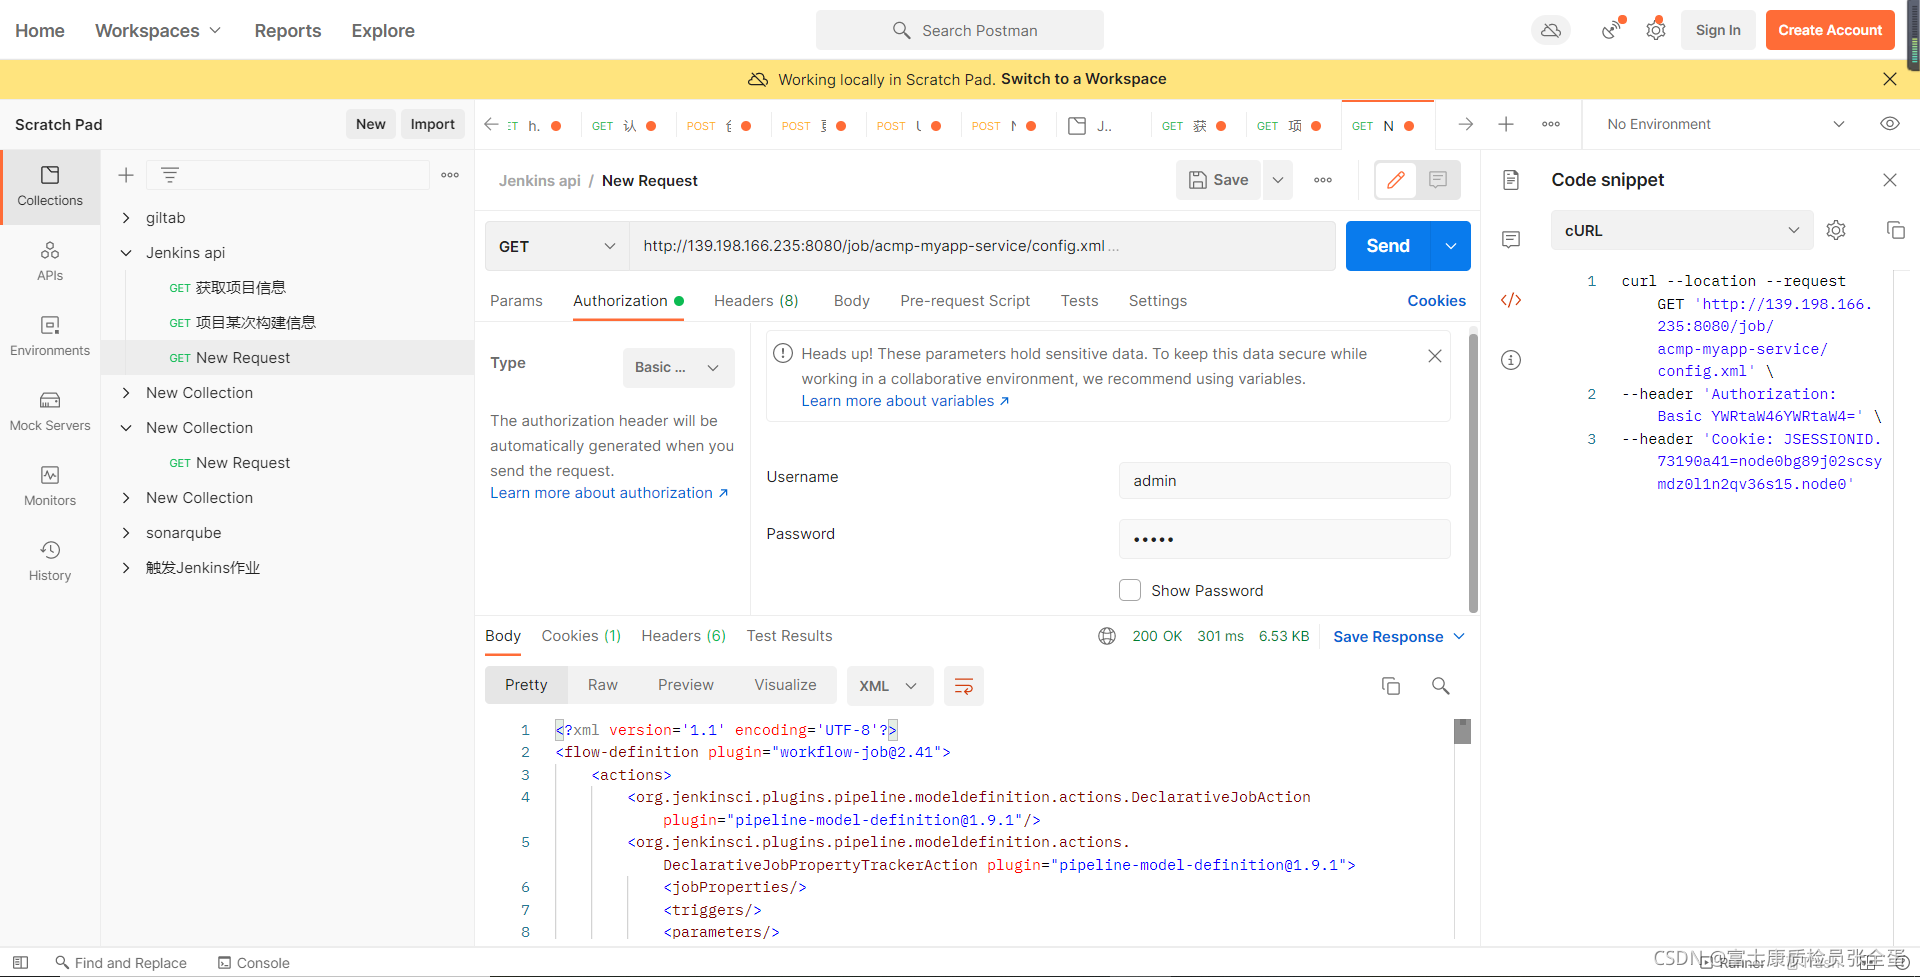Open the Learn more about variables link

pyautogui.click(x=898, y=400)
